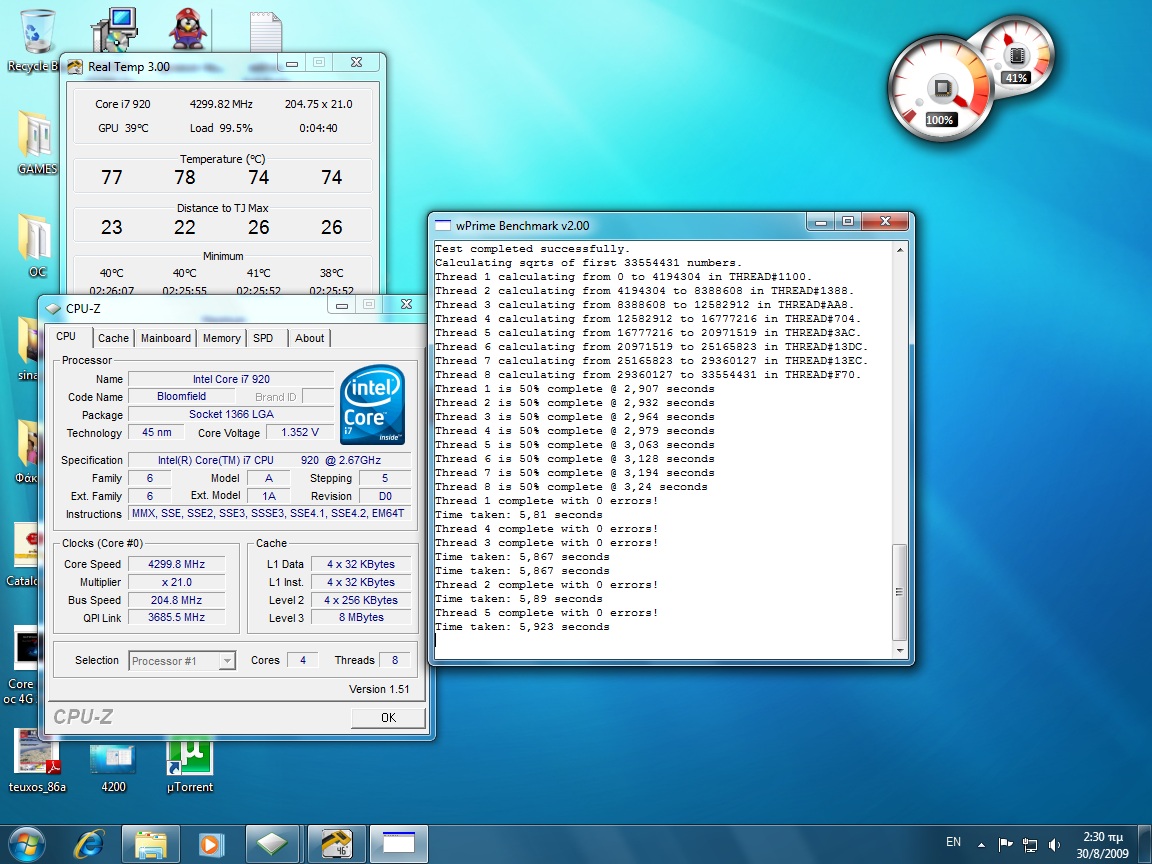Image resolution: width=1152 pixels, height=864 pixels.
Task: Select the SPD tab
Action: (x=263, y=338)
